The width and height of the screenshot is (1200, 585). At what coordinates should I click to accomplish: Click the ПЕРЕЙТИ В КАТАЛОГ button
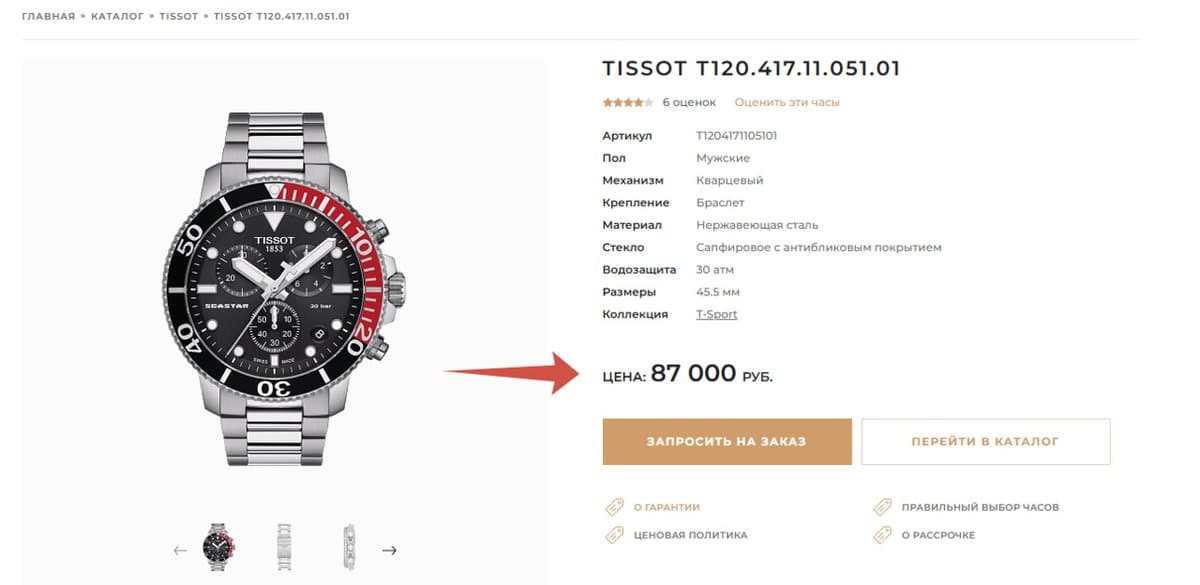986,441
